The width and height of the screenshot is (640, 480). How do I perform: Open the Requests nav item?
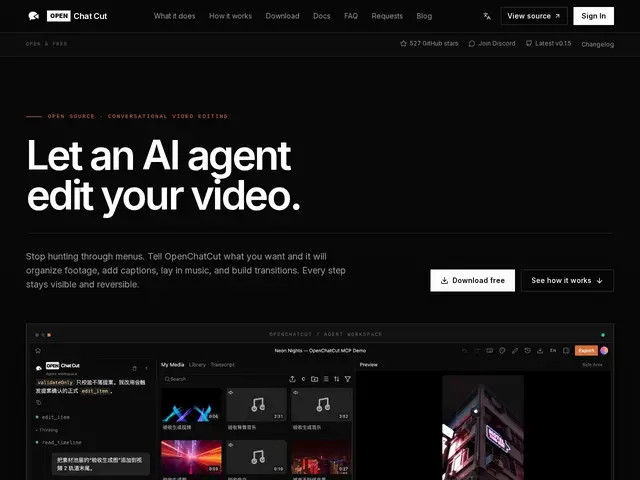coord(387,16)
